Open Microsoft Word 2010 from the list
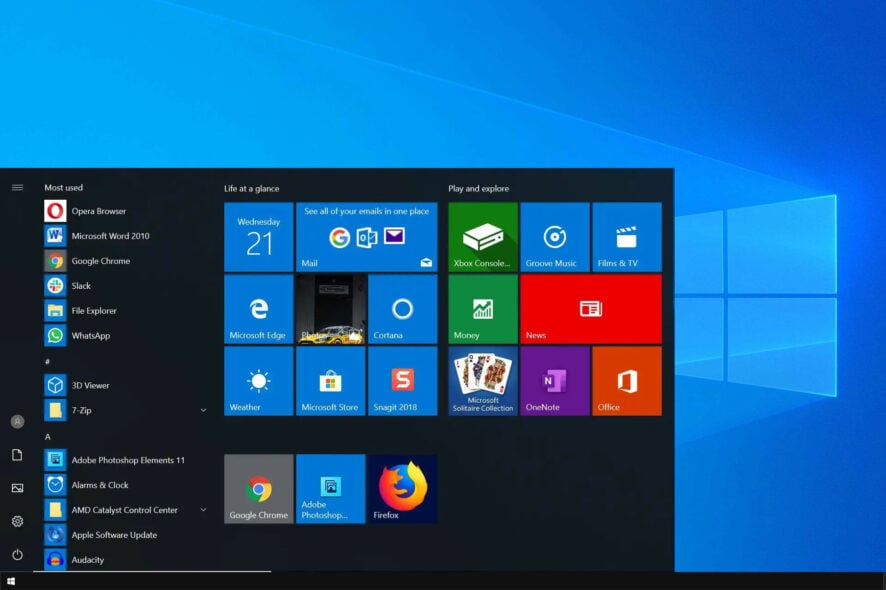This screenshot has width=886, height=590. (125, 236)
